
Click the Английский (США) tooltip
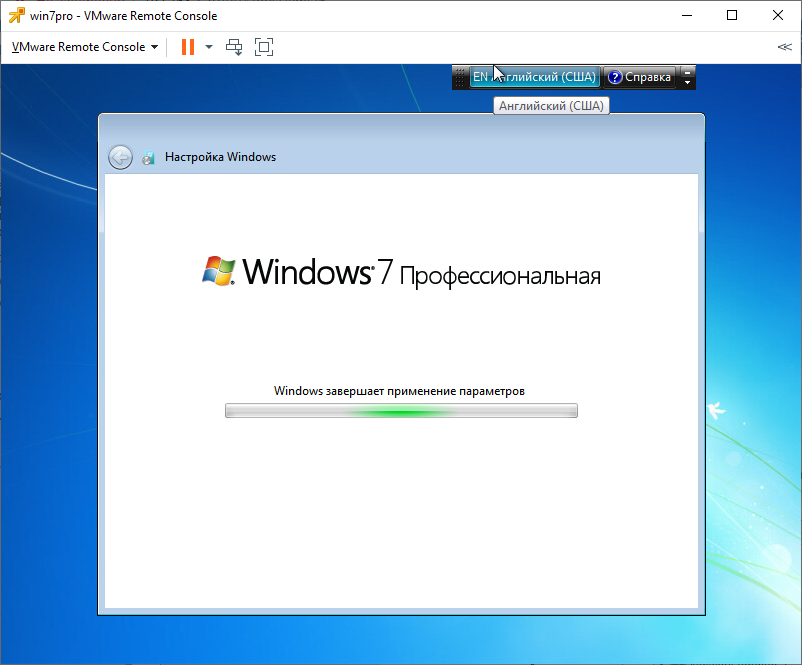551,106
